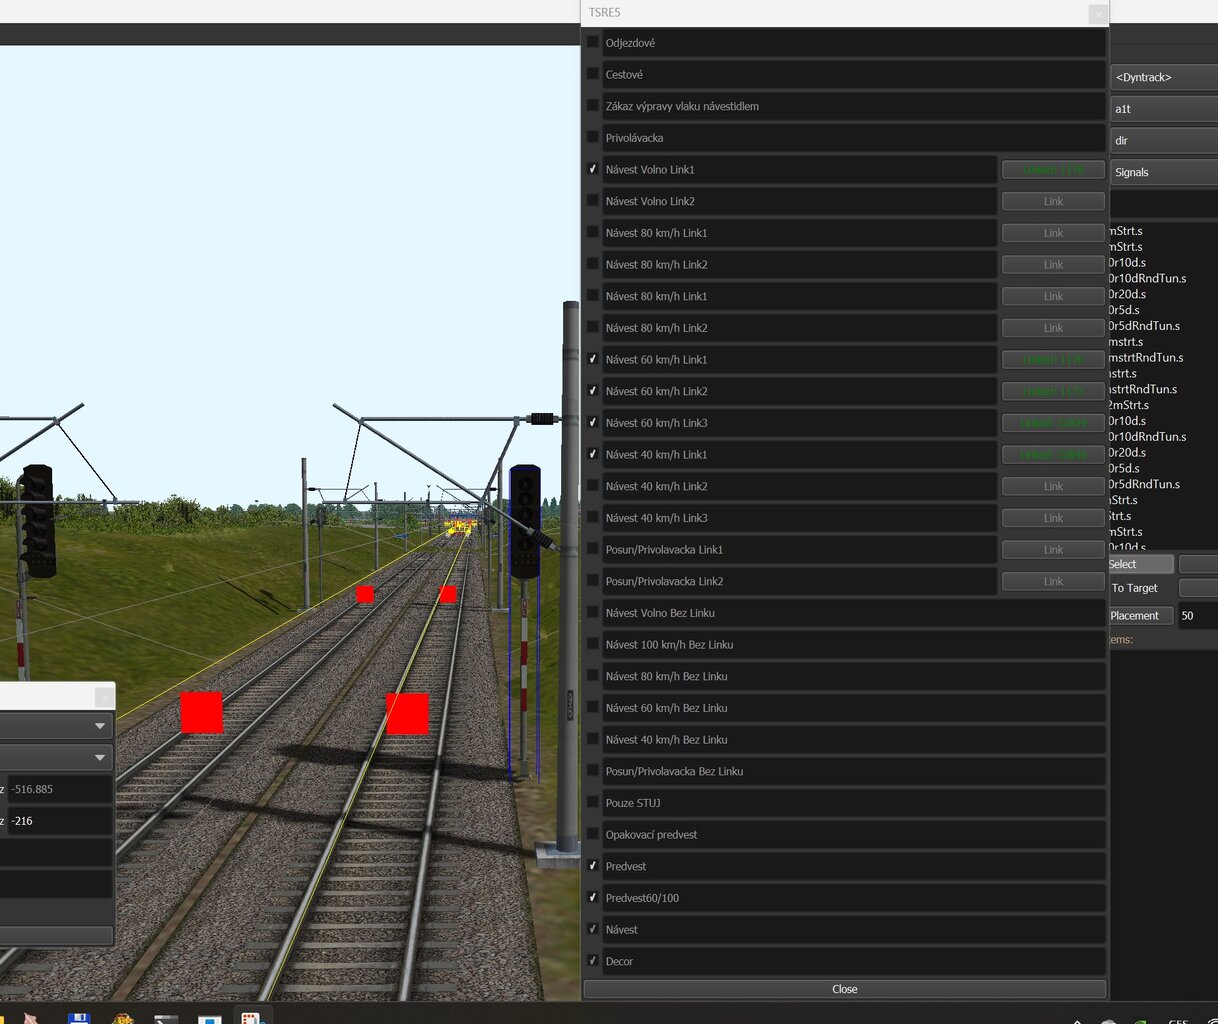Click the Select tool button
The image size is (1218, 1024).
pyautogui.click(x=1140, y=564)
